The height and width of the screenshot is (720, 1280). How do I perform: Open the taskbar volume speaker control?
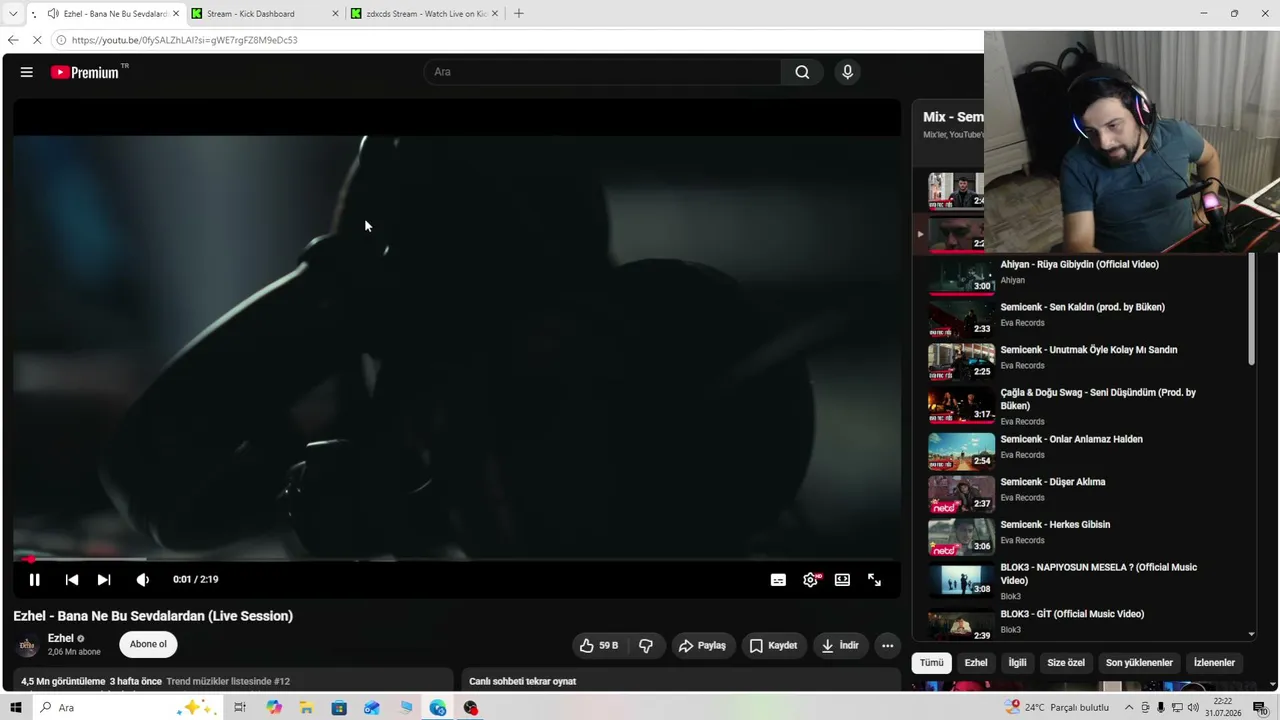point(1193,708)
